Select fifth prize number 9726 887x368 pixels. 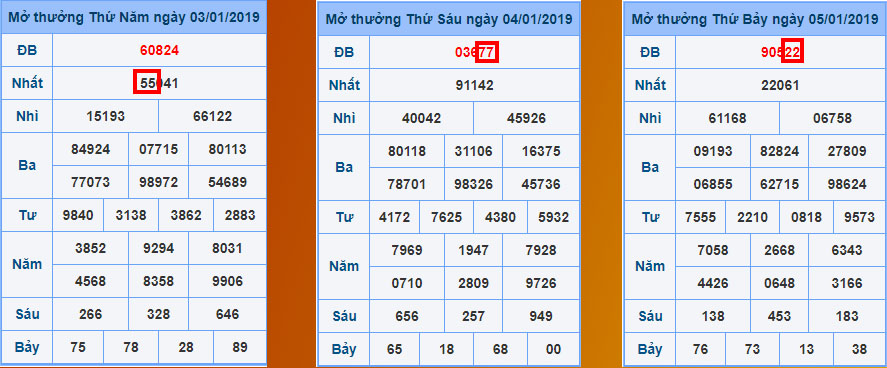(541, 283)
